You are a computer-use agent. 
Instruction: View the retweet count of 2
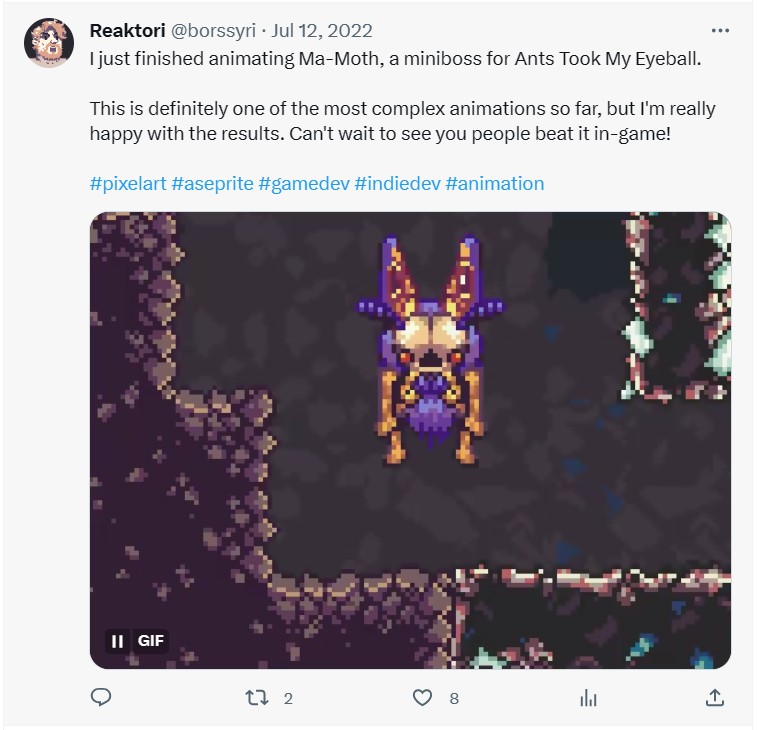pyautogui.click(x=288, y=699)
